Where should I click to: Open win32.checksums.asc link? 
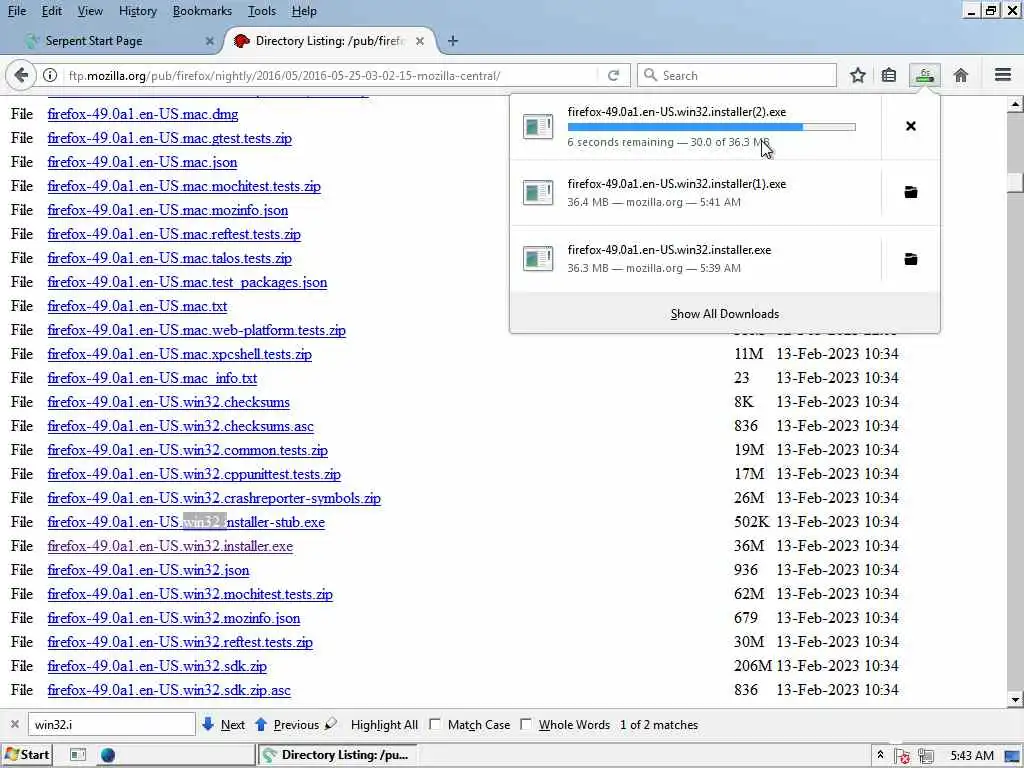pos(181,426)
